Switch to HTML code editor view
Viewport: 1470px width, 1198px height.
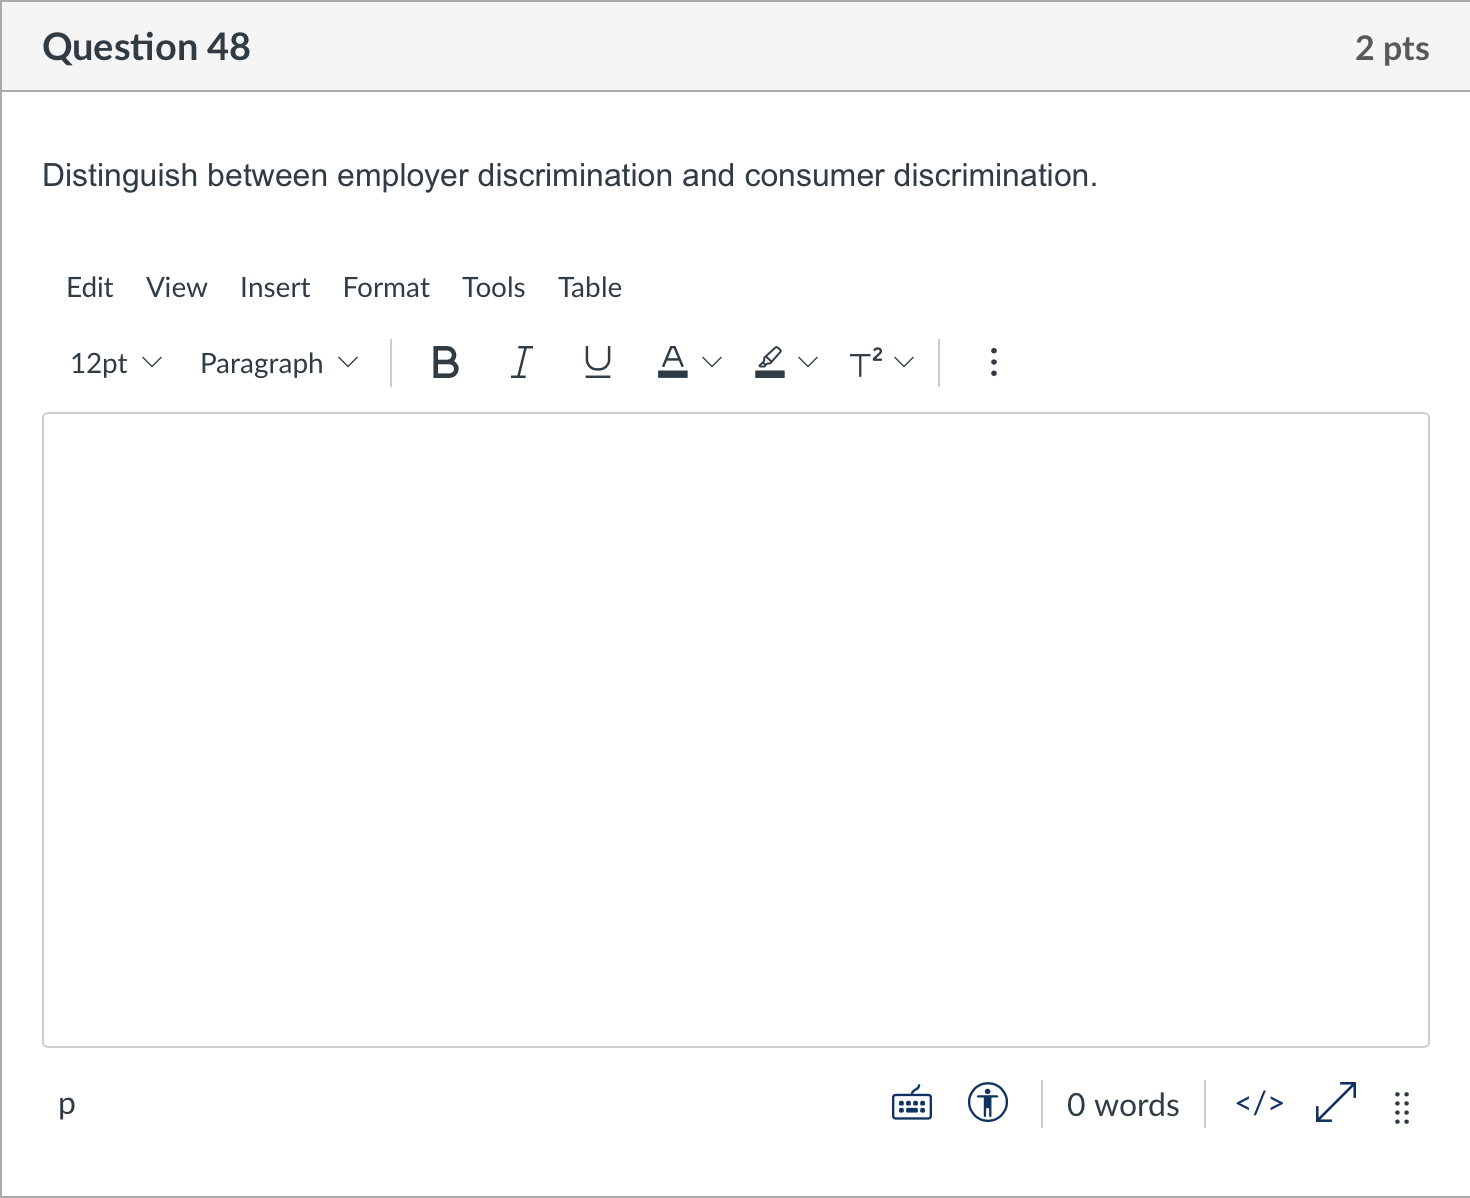[1260, 1104]
